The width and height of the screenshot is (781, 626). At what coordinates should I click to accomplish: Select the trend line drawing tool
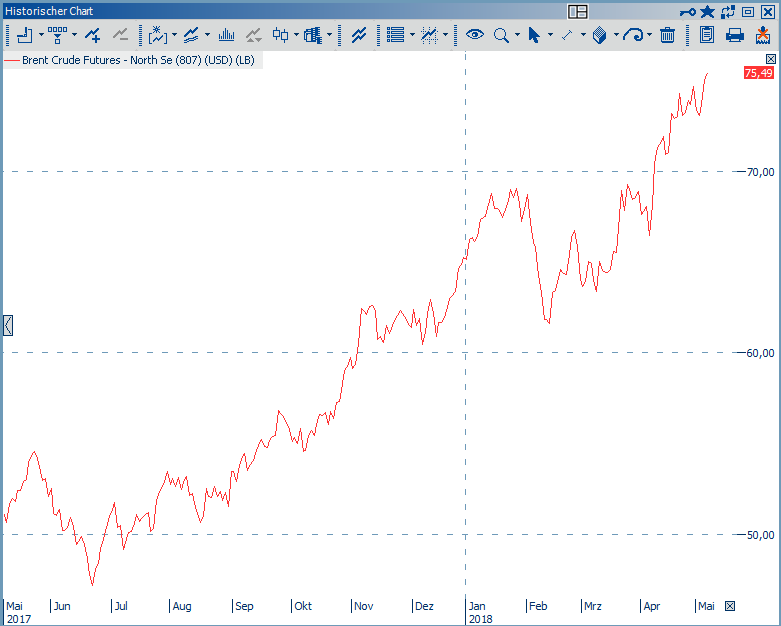pyautogui.click(x=567, y=35)
